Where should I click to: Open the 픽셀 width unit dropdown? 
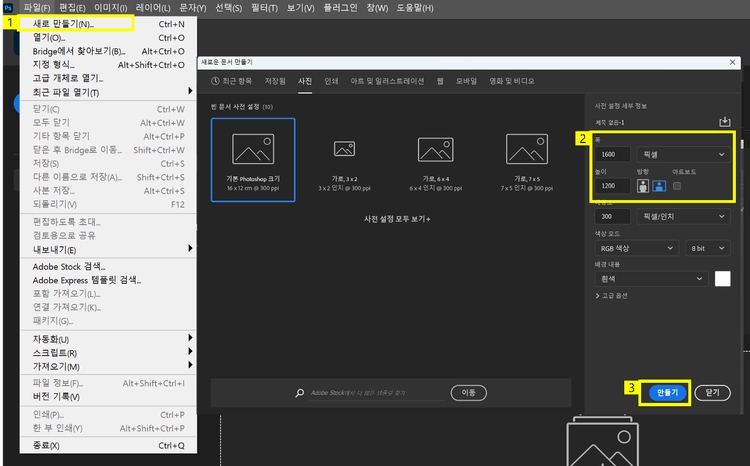[684, 155]
